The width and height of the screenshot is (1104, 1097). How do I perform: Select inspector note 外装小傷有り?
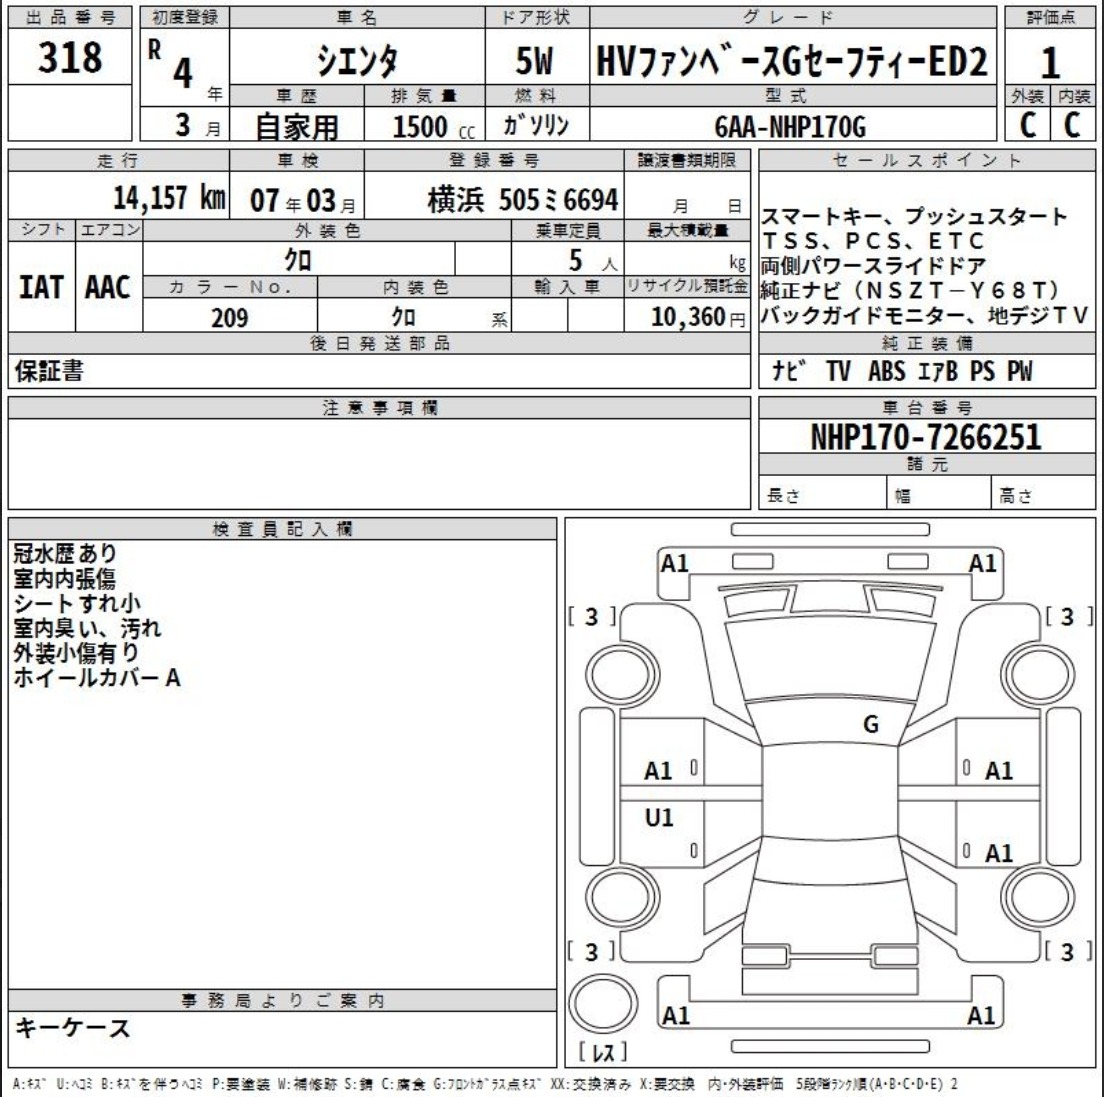click(77, 653)
